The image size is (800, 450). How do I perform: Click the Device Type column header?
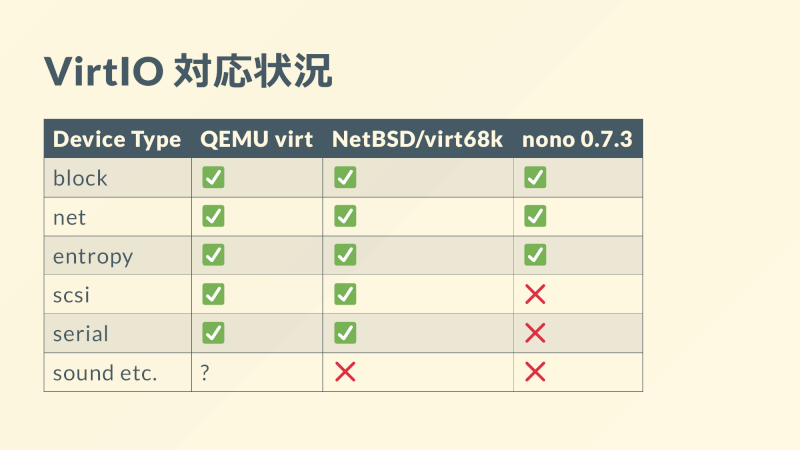coord(117,139)
